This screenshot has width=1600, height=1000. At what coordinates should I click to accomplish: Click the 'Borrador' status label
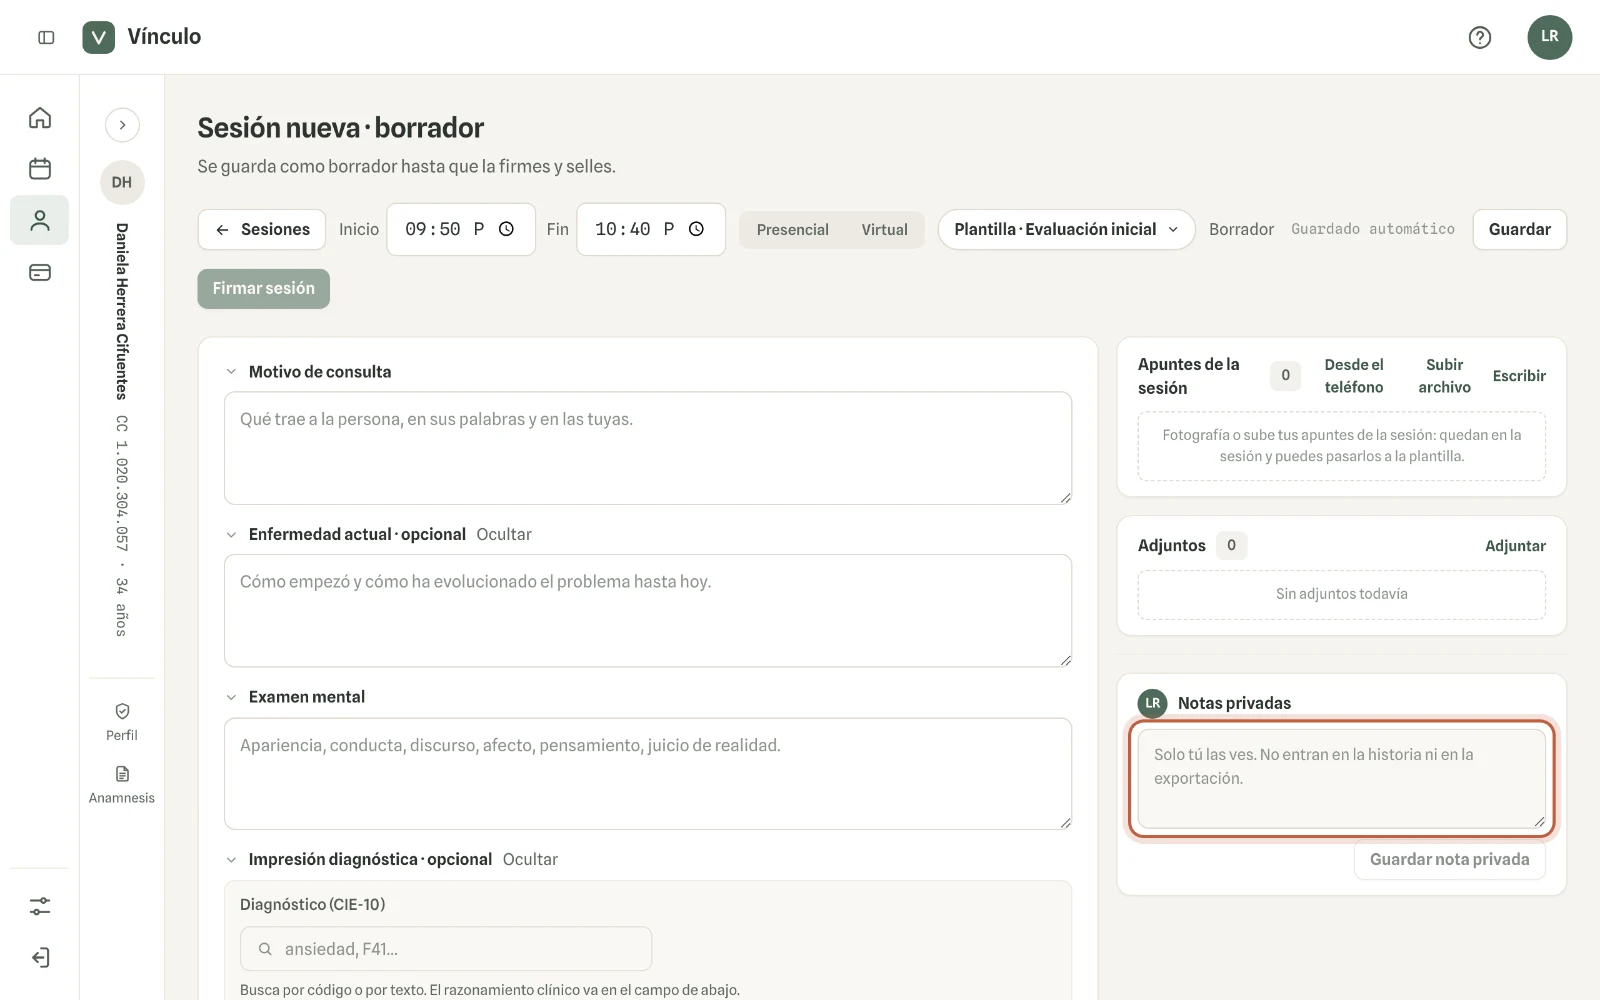(1241, 229)
